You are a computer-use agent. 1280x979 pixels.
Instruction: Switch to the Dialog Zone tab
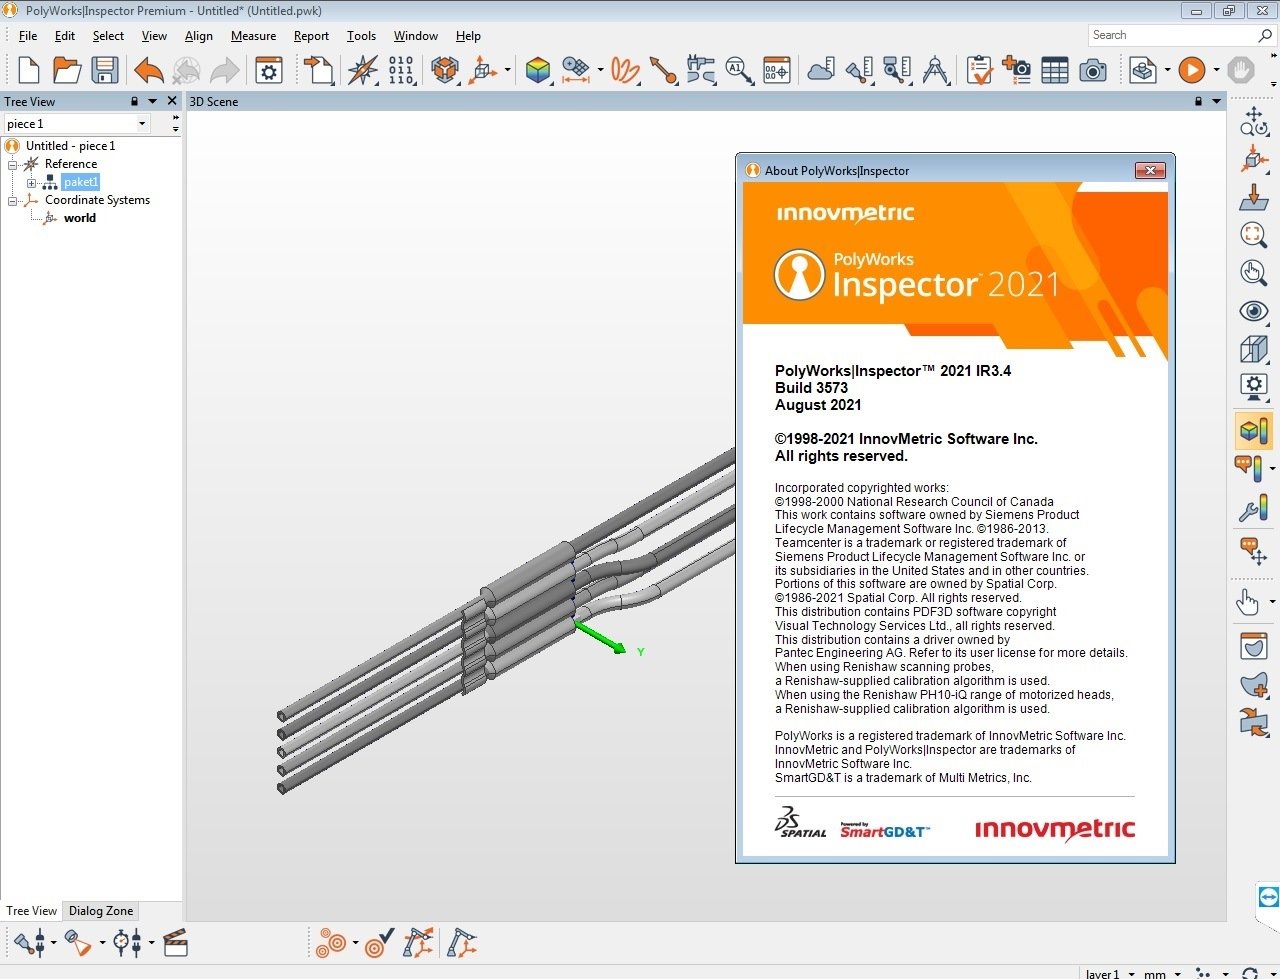click(x=101, y=911)
